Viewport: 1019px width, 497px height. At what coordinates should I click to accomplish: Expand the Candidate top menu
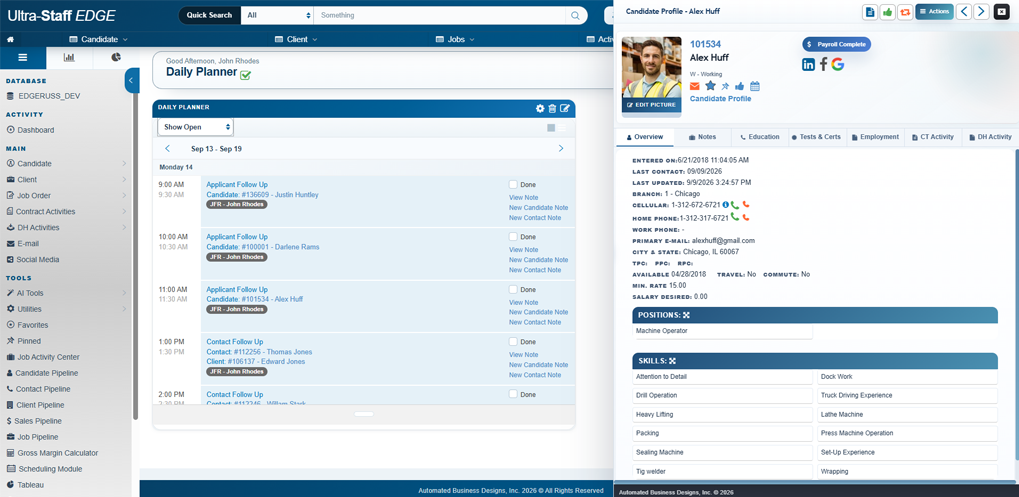tap(98, 40)
